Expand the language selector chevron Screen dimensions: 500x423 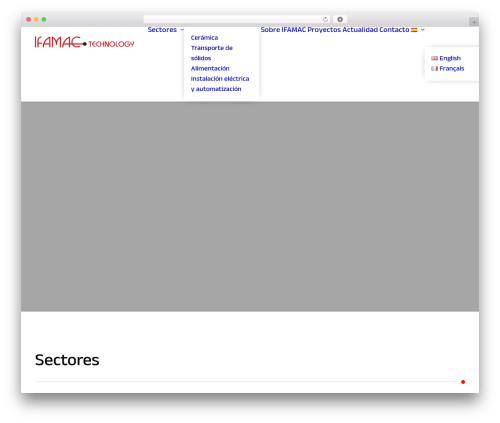(x=422, y=30)
